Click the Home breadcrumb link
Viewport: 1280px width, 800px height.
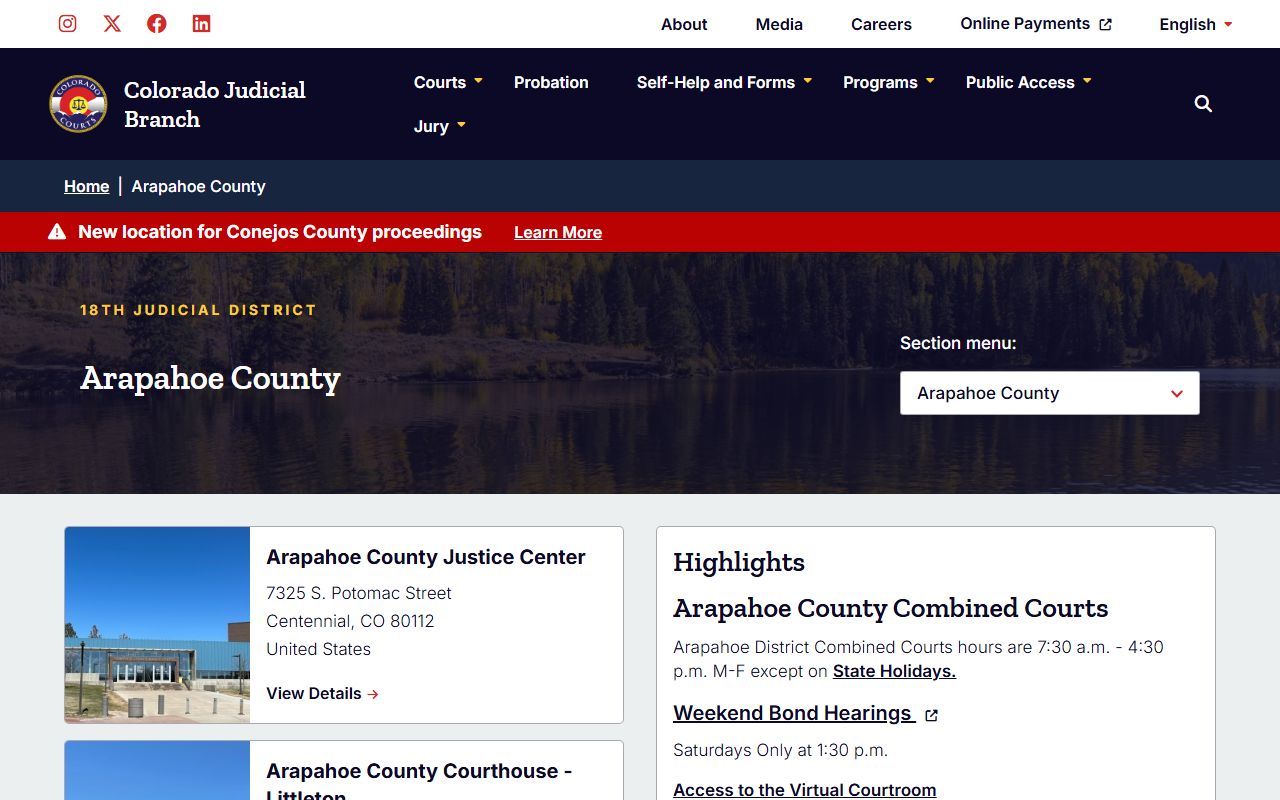point(87,186)
